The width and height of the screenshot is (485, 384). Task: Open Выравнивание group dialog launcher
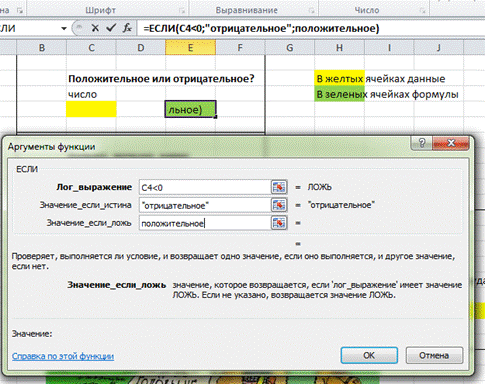pyautogui.click(x=311, y=11)
